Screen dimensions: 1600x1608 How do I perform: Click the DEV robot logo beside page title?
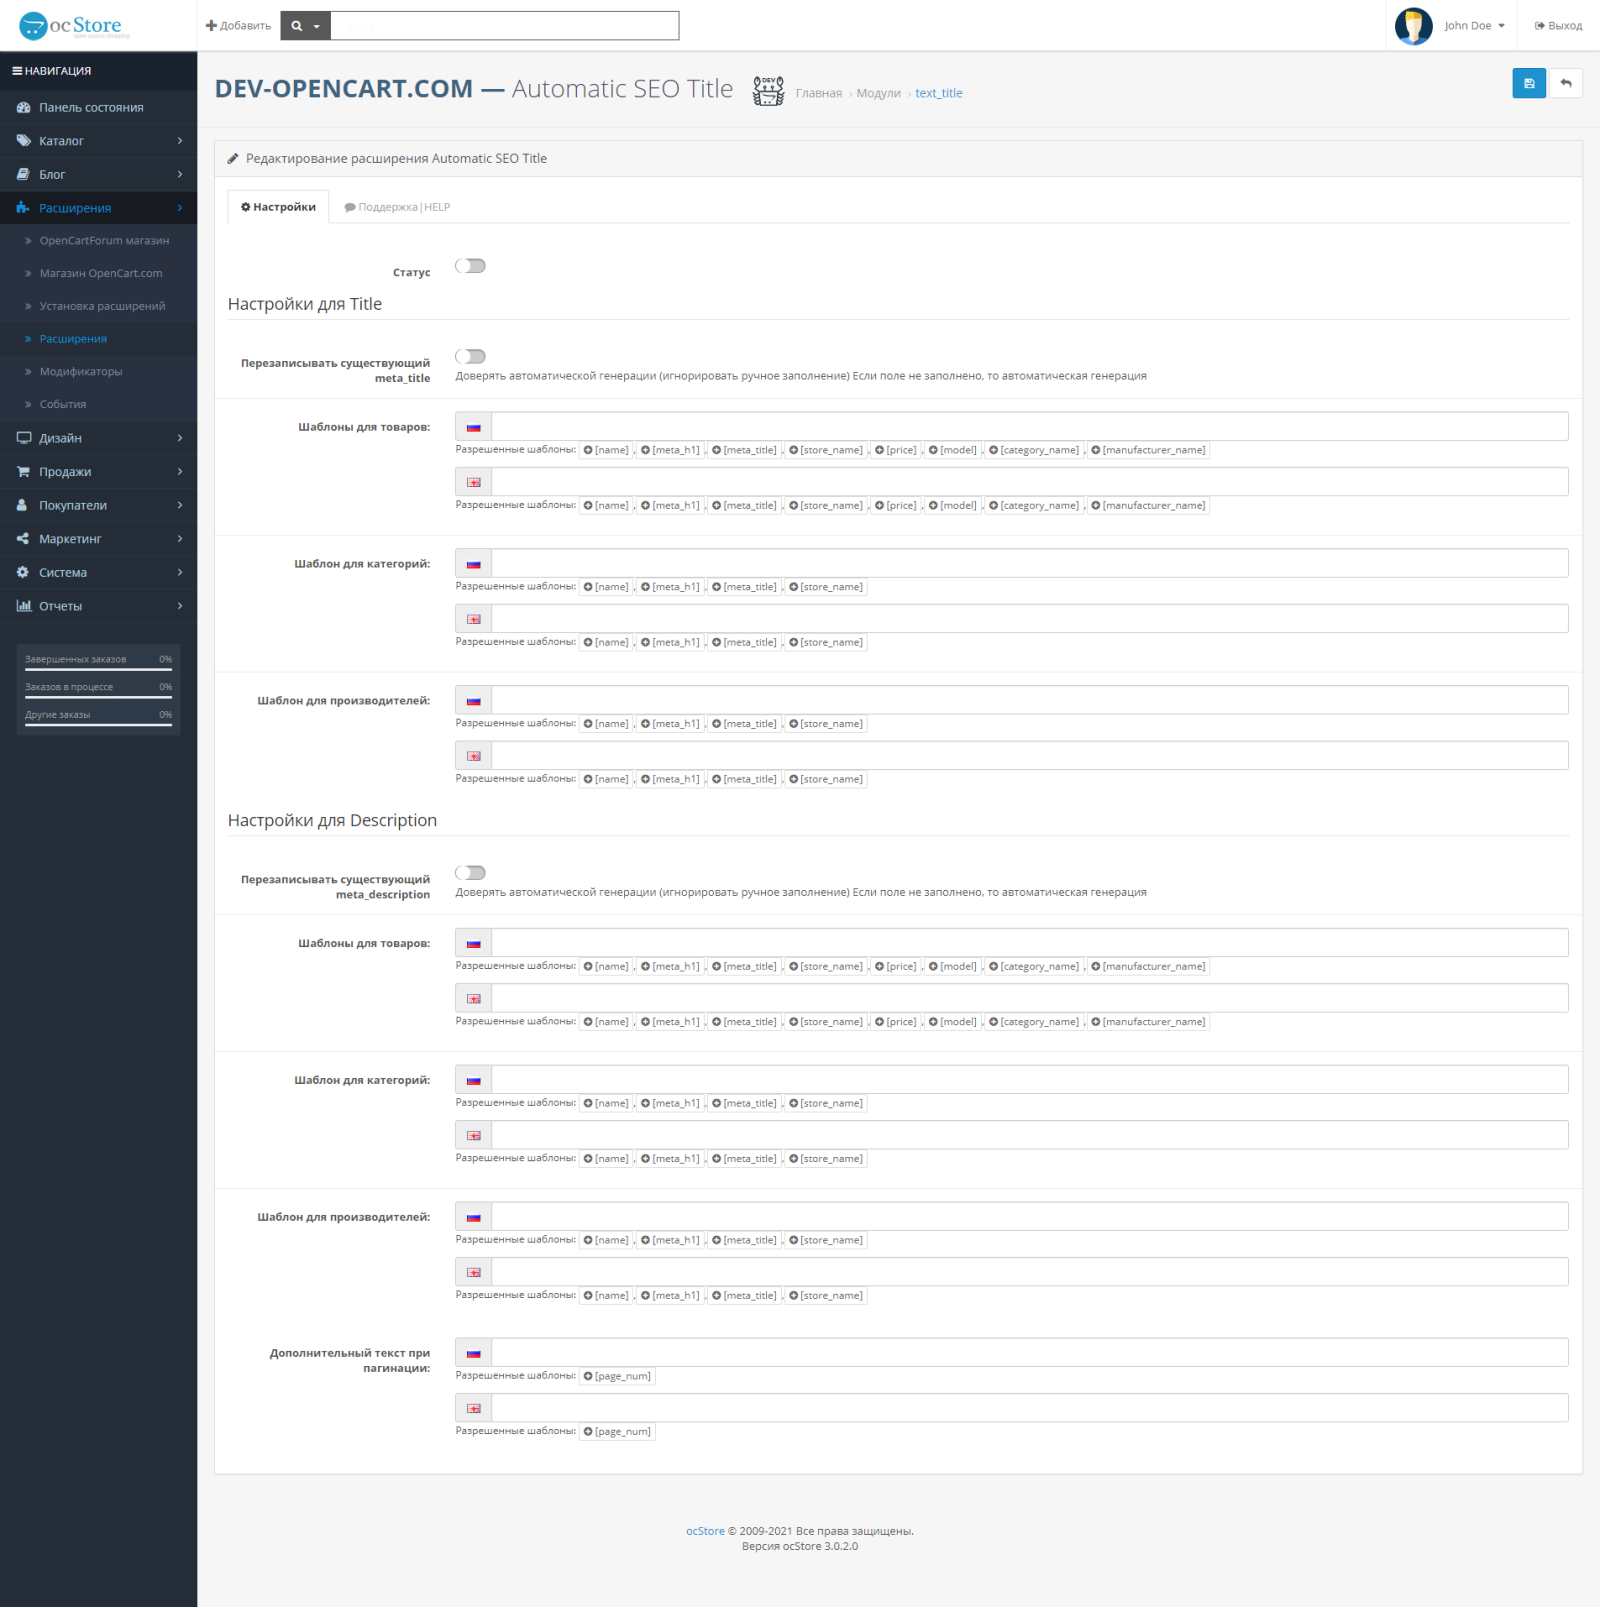tap(768, 91)
